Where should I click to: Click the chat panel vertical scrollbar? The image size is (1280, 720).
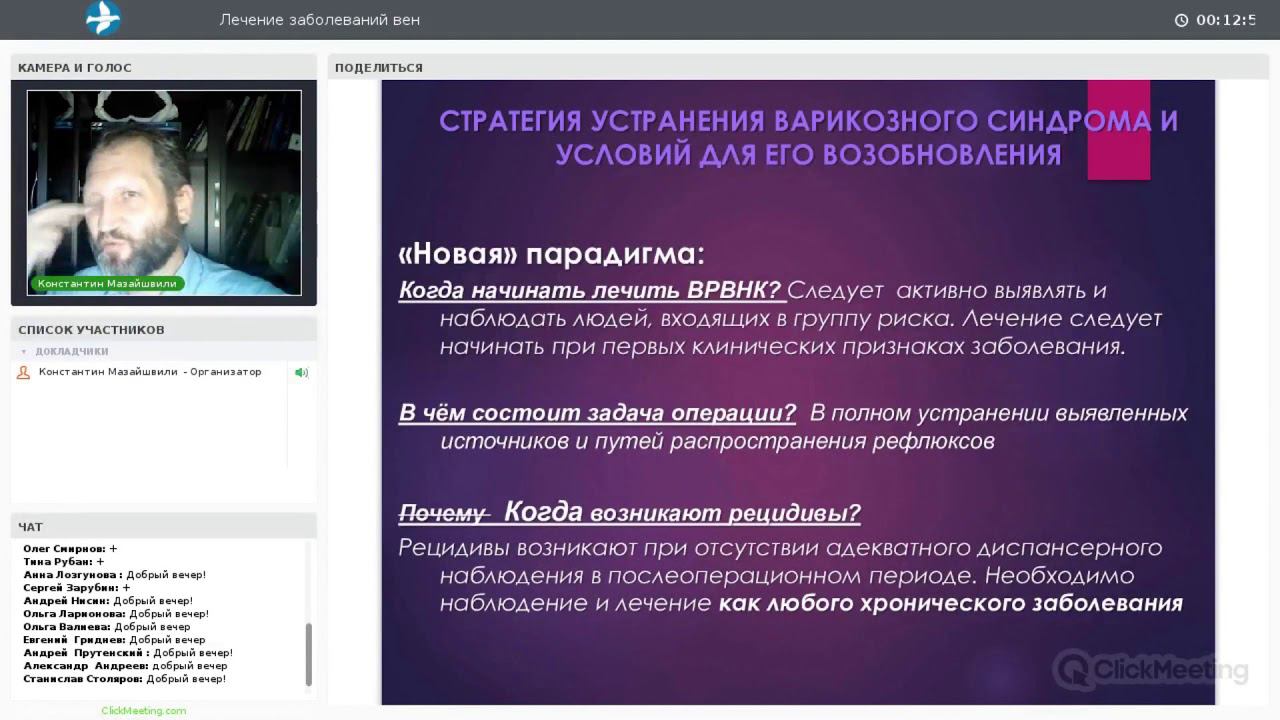point(309,653)
